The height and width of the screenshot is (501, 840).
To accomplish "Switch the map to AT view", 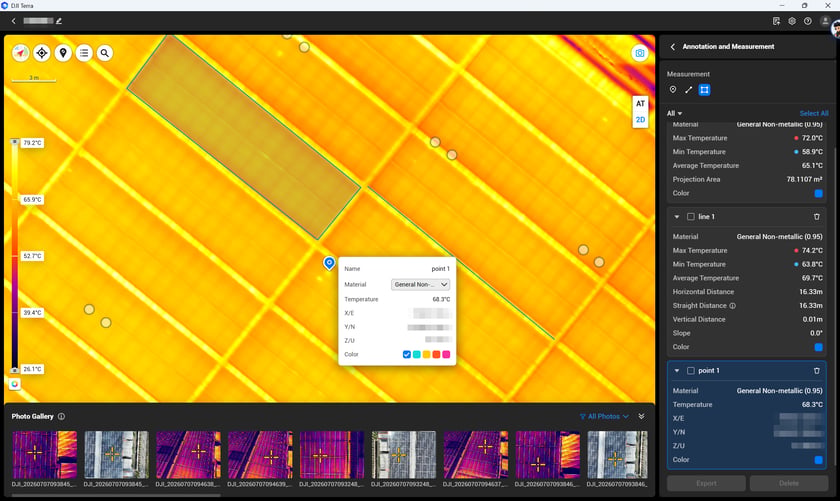I will coord(640,103).
